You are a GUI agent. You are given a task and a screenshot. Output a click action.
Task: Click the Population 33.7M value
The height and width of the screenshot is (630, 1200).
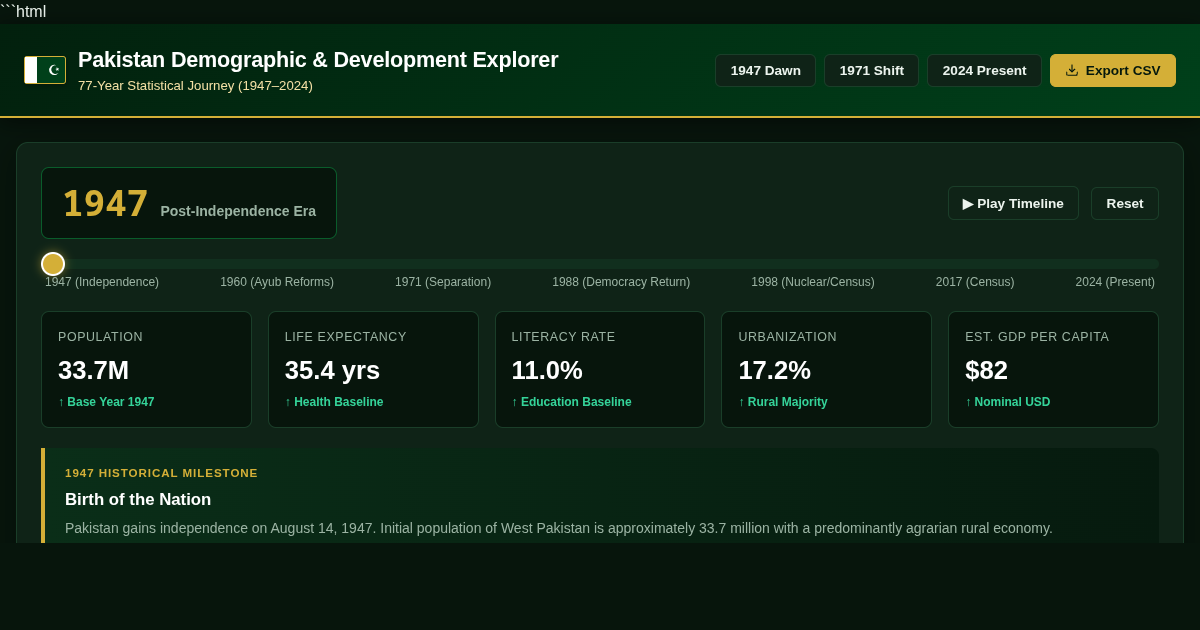93,370
